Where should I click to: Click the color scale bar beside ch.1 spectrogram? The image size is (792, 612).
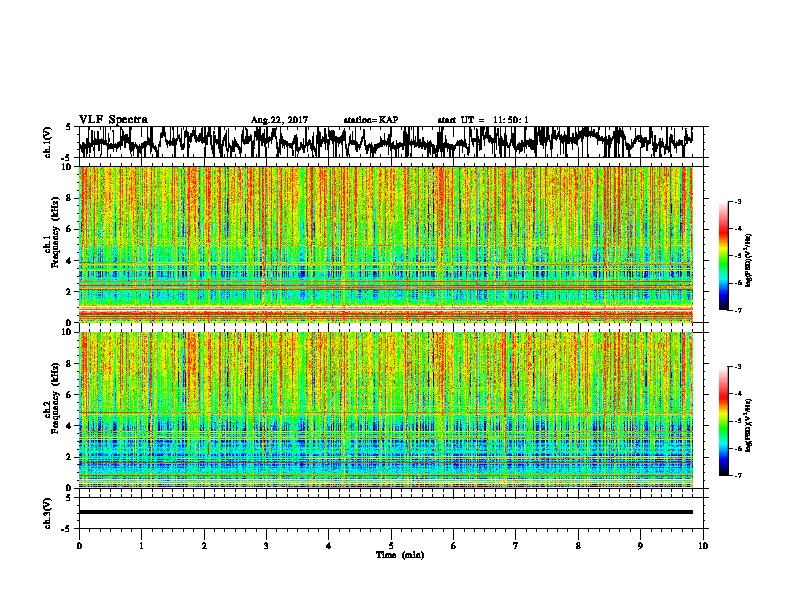[723, 256]
